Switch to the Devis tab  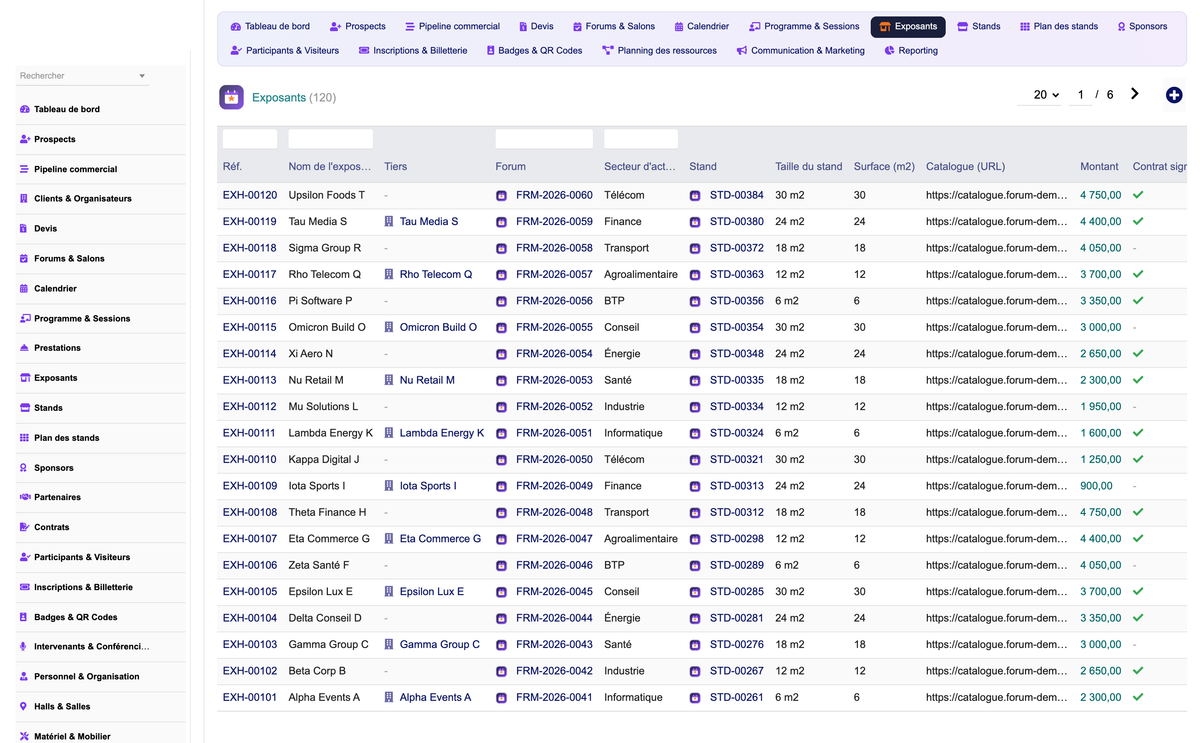point(536,26)
